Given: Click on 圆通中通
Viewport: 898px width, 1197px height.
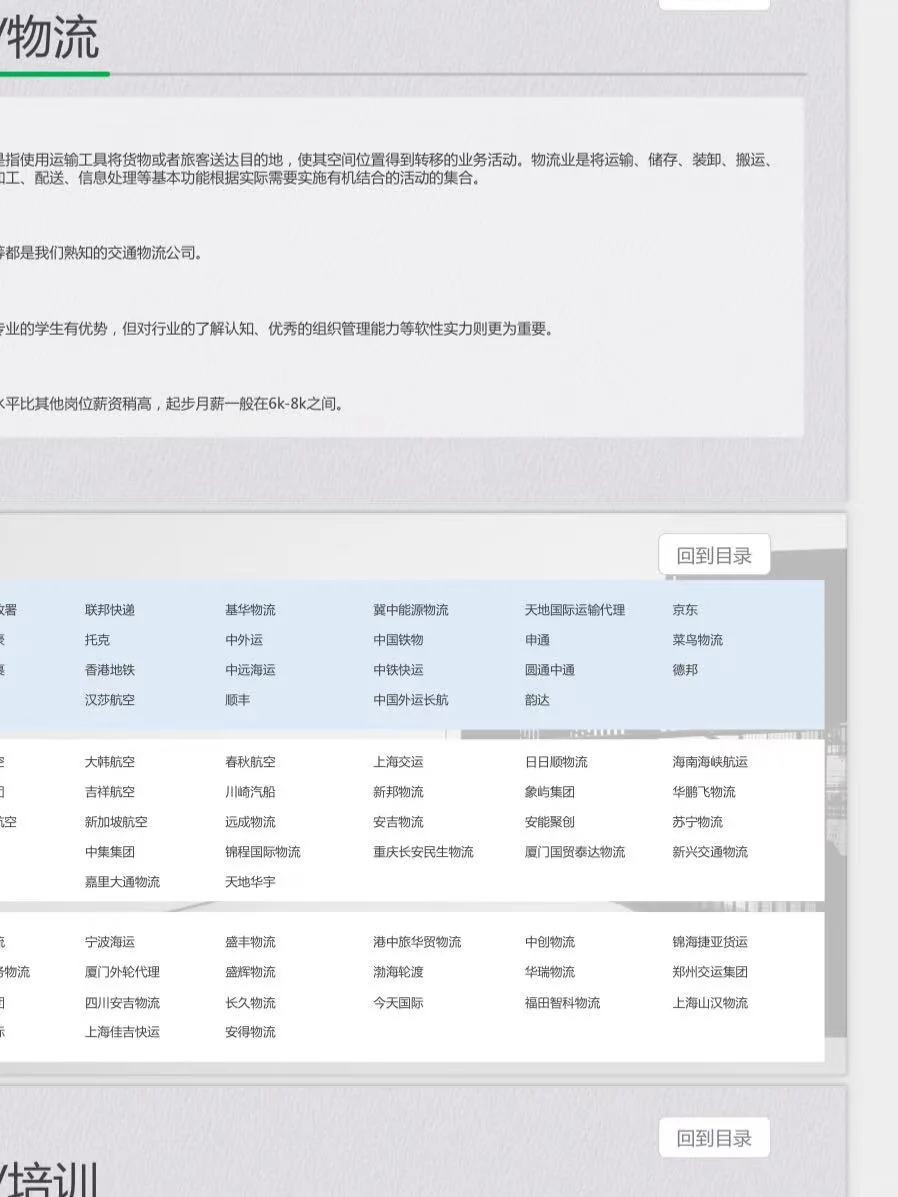Looking at the screenshot, I should 550,669.
